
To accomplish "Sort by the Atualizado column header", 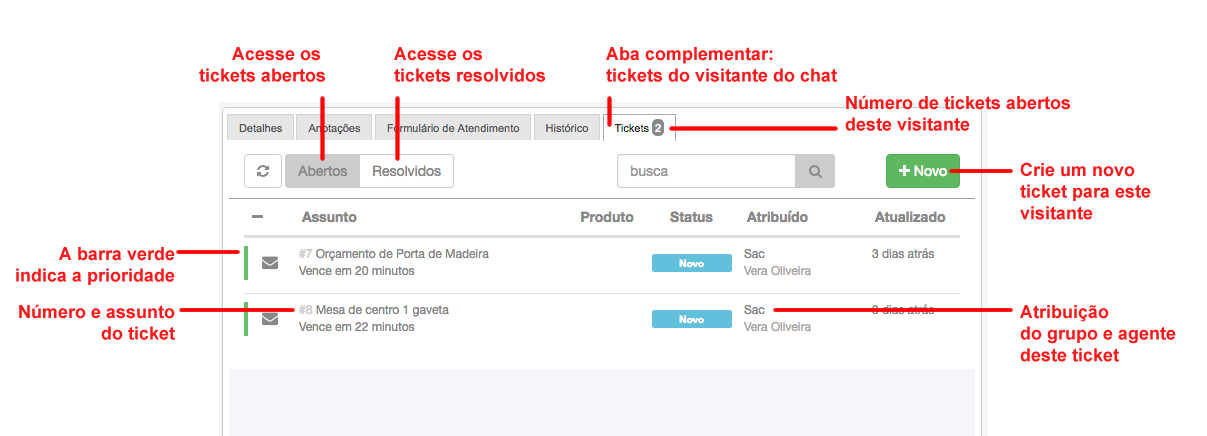I will 910,217.
